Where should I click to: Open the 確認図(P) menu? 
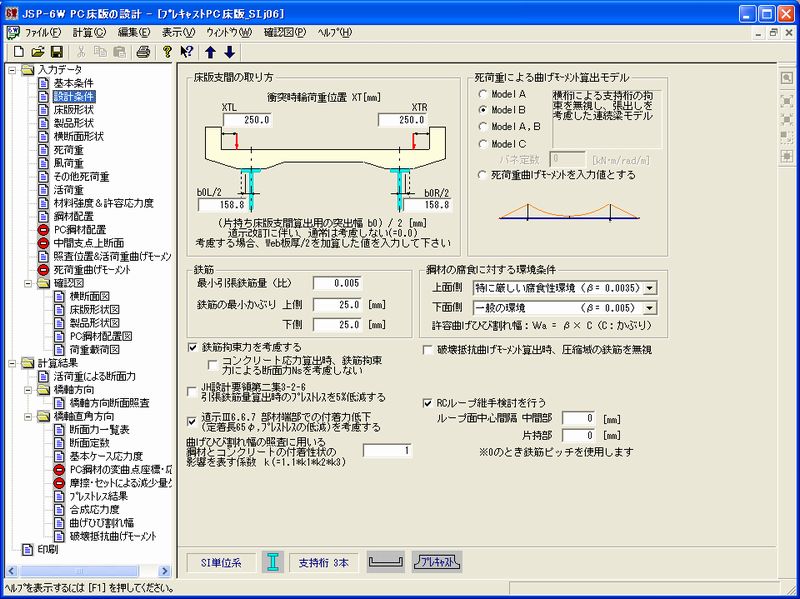pyautogui.click(x=286, y=32)
